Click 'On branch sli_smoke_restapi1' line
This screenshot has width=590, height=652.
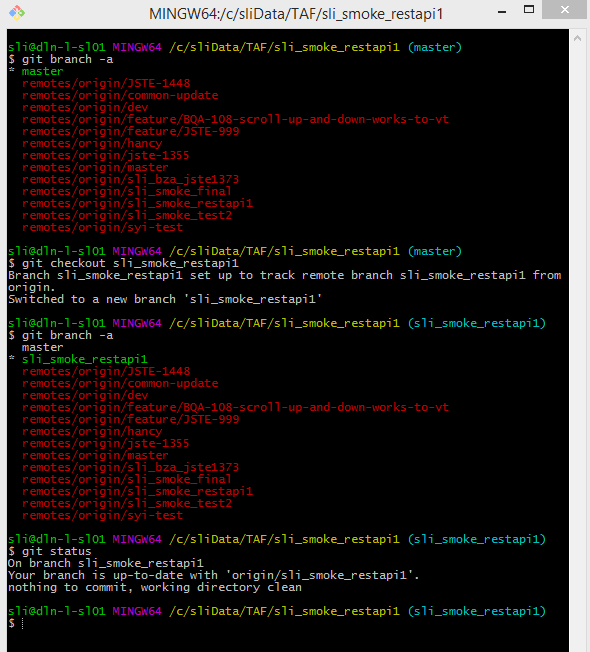[x=106, y=563]
